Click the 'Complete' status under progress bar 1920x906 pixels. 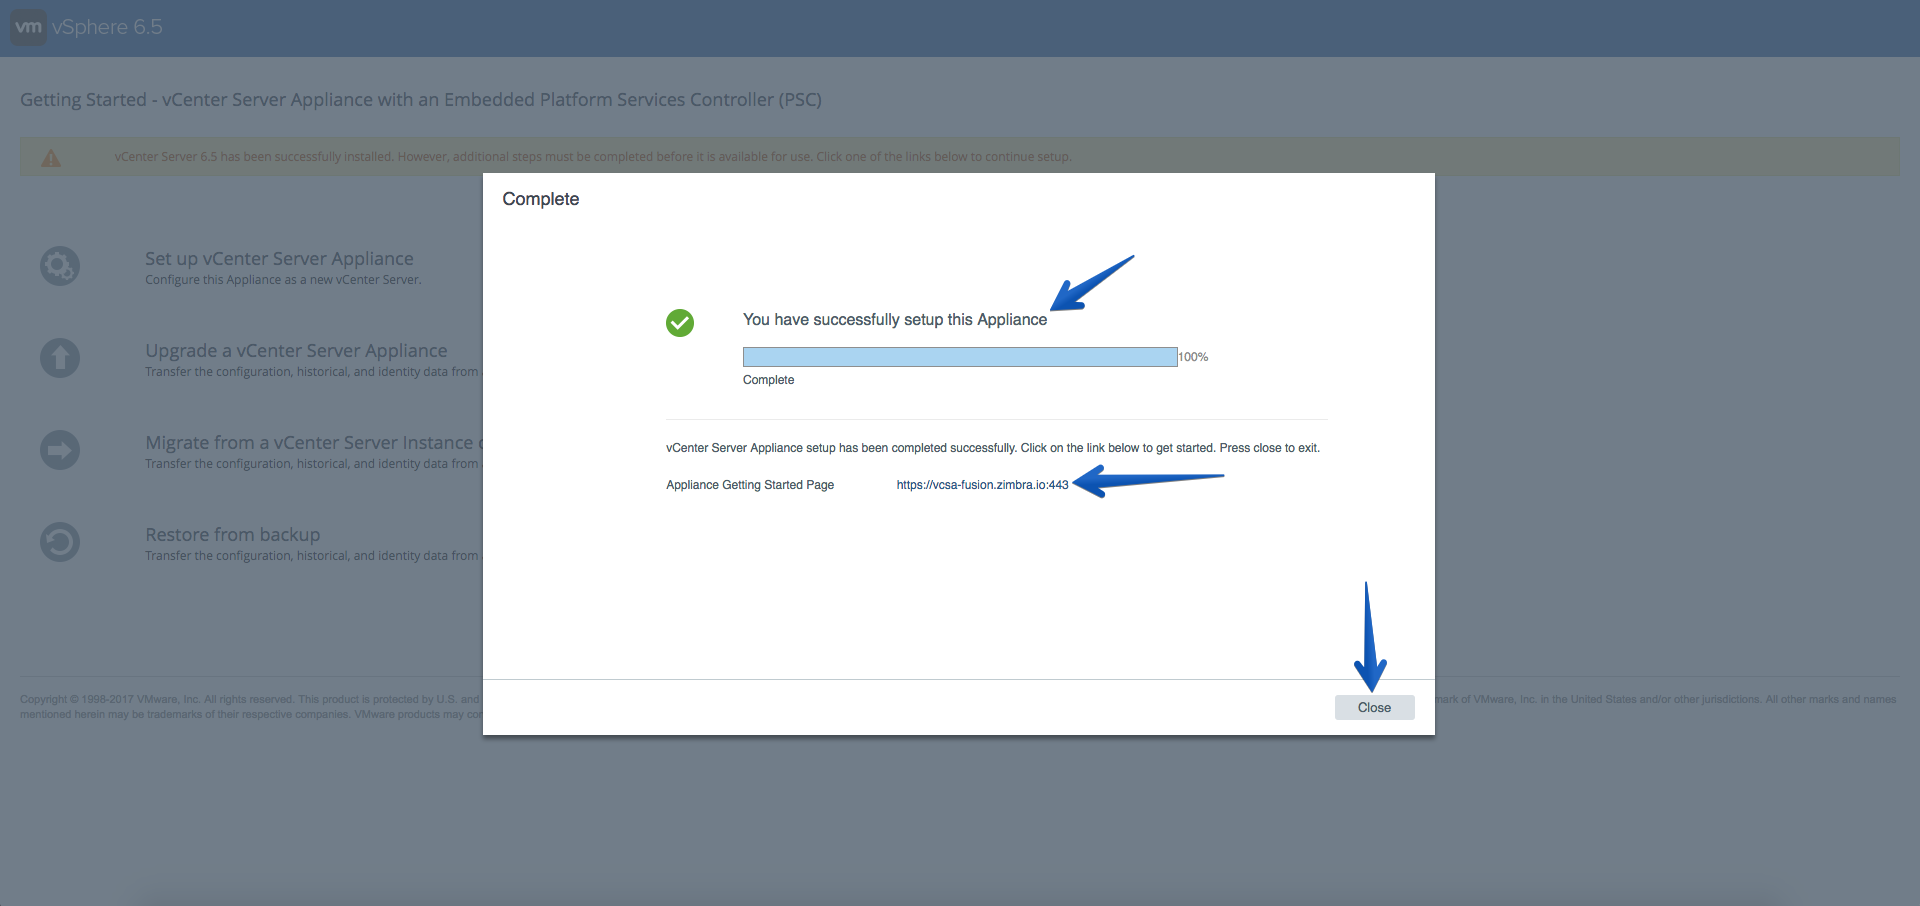(x=768, y=380)
